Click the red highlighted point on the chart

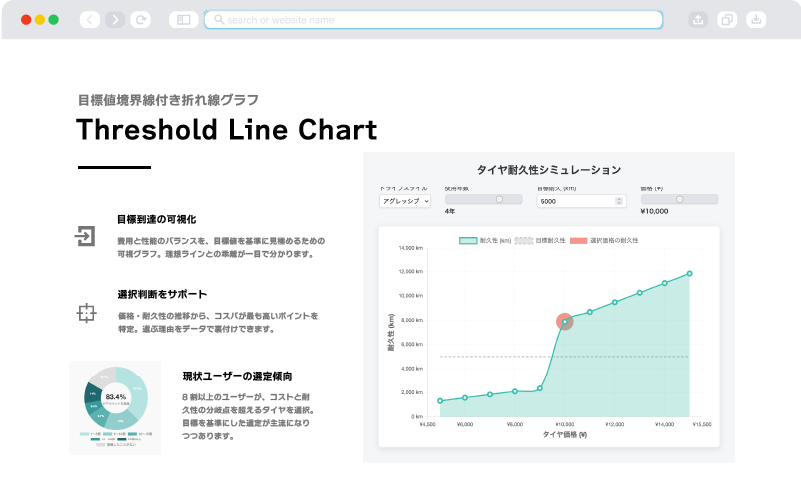click(x=564, y=321)
